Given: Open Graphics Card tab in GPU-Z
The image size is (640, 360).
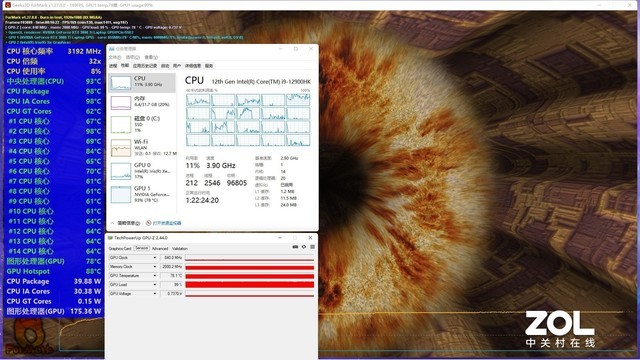Looking at the screenshot, I should [x=120, y=249].
